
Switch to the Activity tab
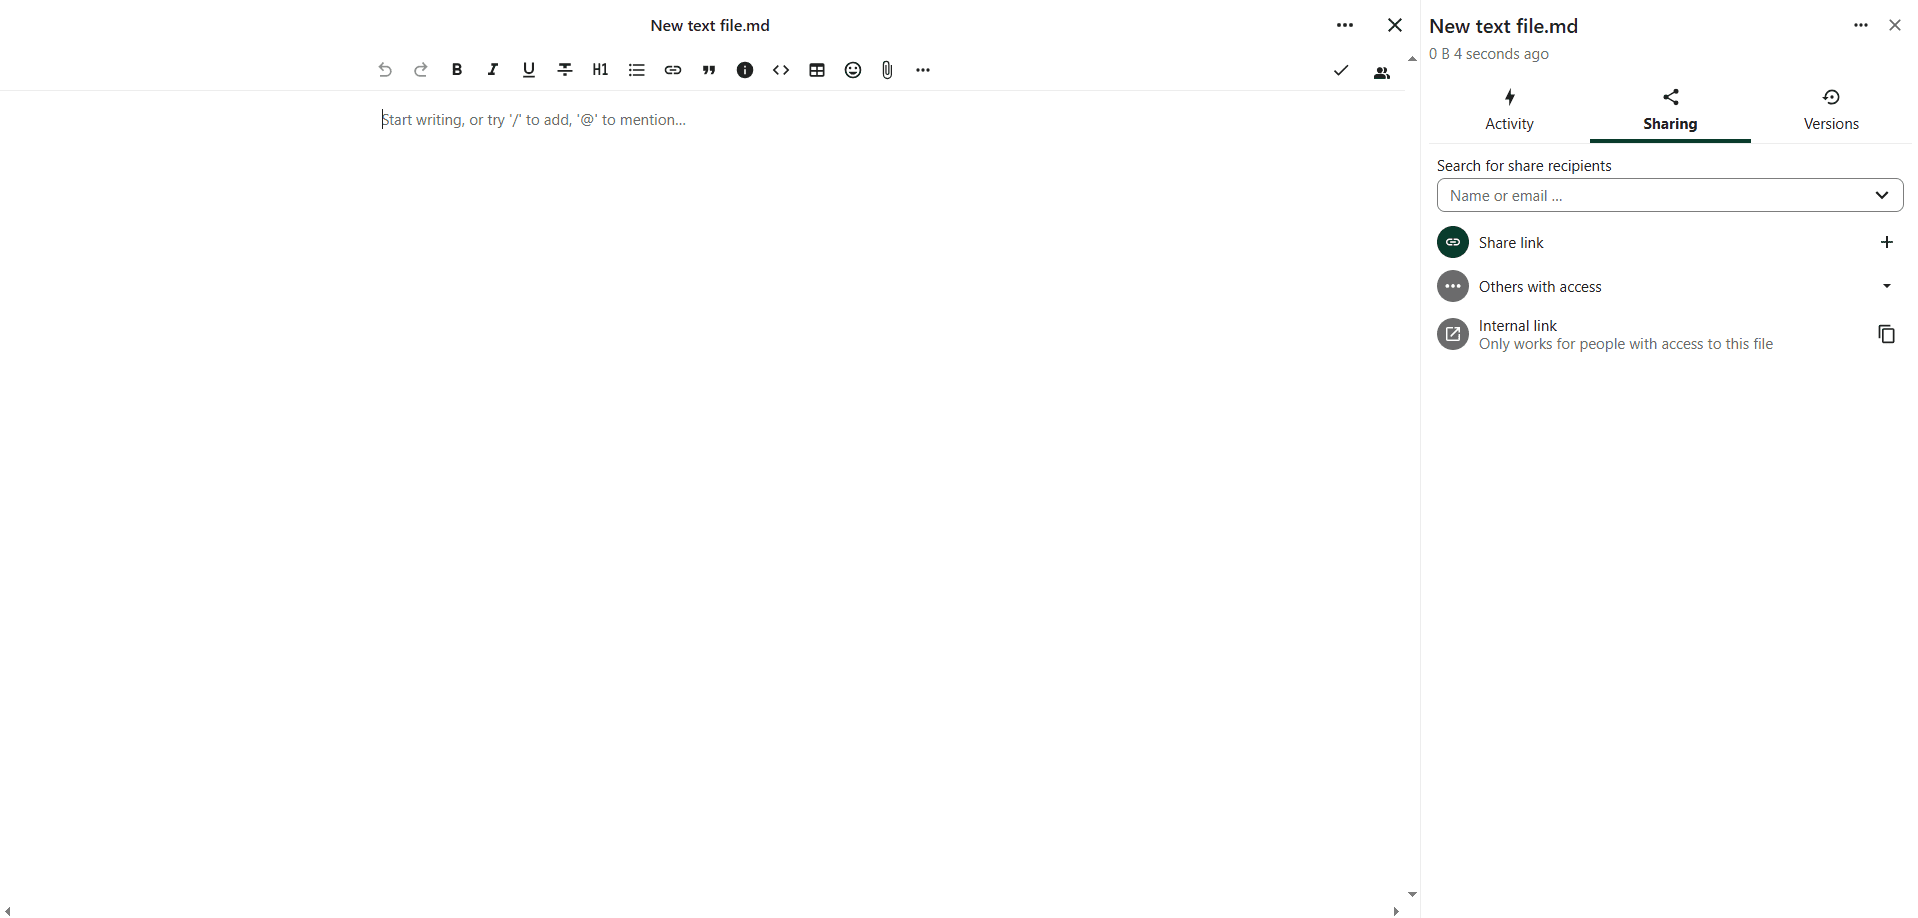click(x=1509, y=110)
